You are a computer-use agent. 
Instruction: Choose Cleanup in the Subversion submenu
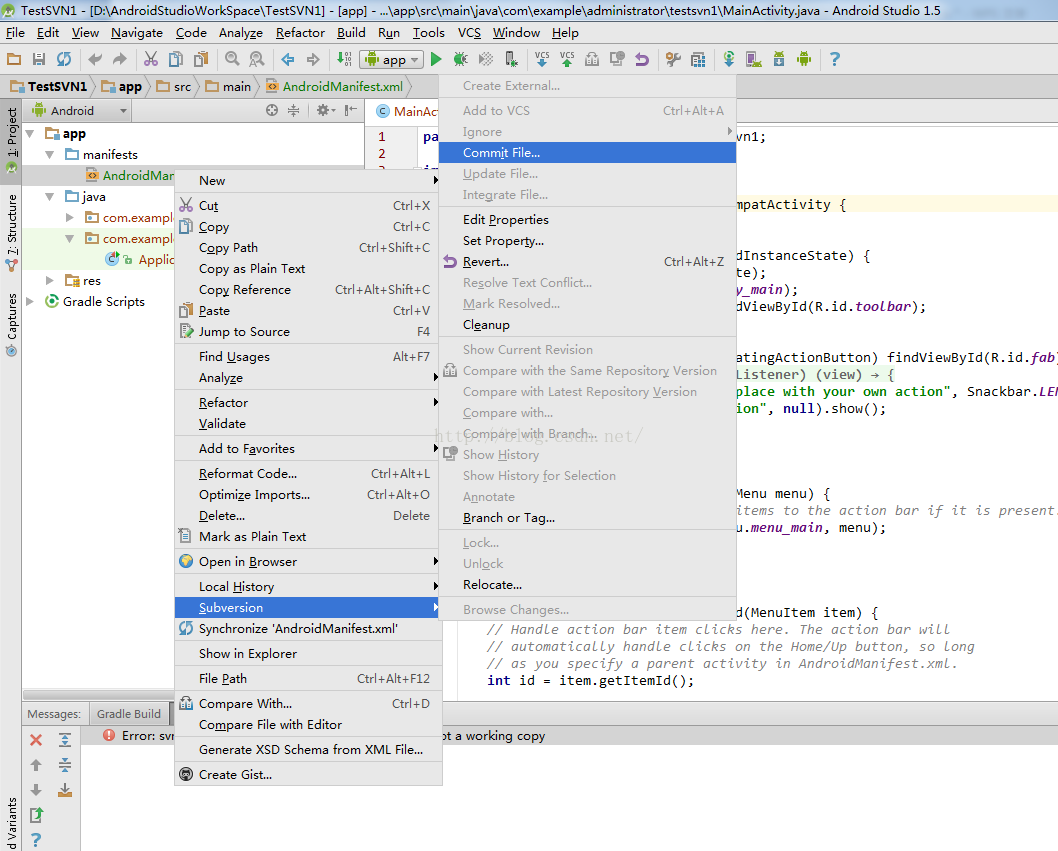tap(587, 325)
